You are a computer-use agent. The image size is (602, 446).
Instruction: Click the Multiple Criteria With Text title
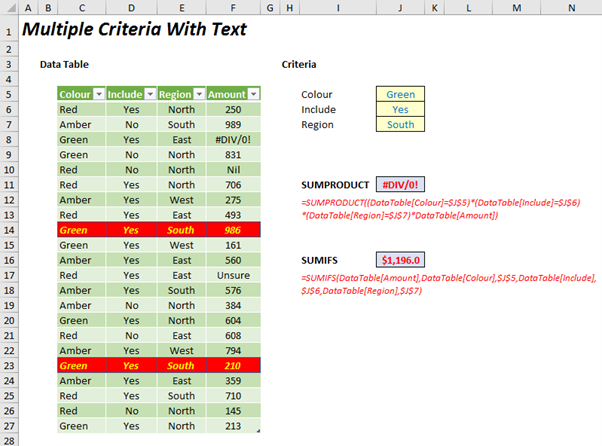(134, 30)
